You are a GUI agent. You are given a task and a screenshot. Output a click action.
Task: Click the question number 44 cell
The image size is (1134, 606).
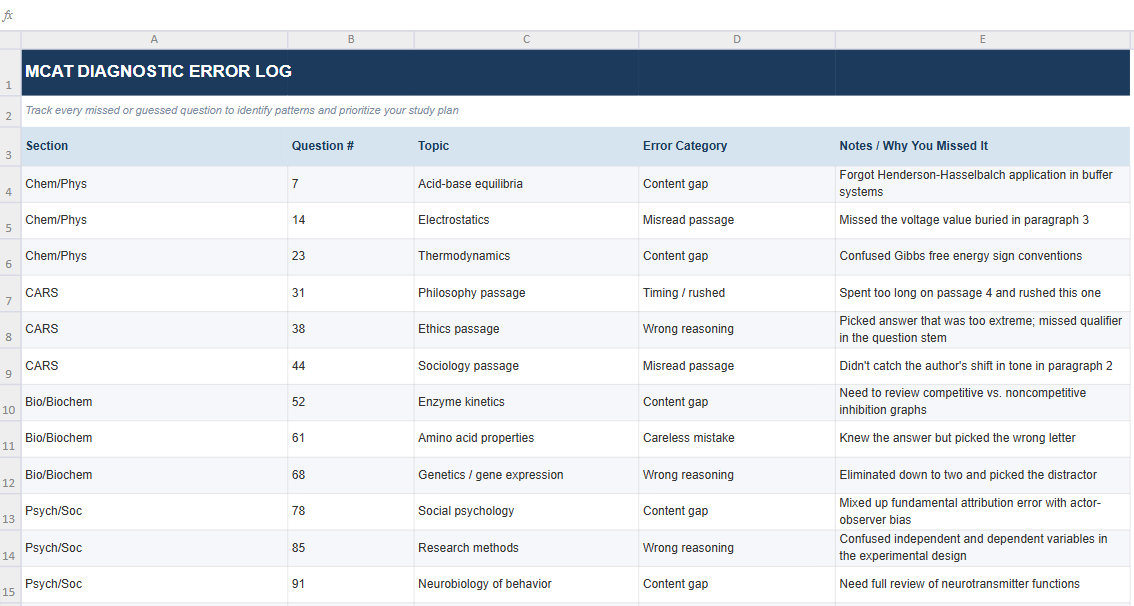tap(351, 367)
